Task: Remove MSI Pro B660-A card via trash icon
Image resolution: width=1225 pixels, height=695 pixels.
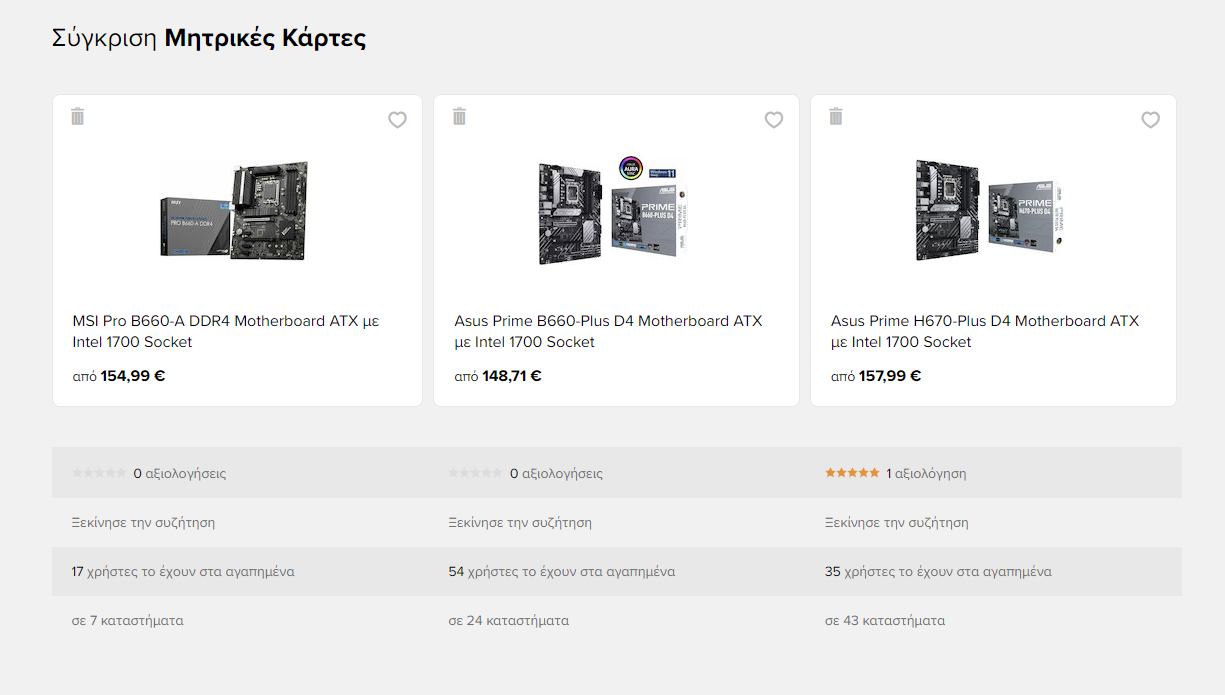Action: point(78,116)
